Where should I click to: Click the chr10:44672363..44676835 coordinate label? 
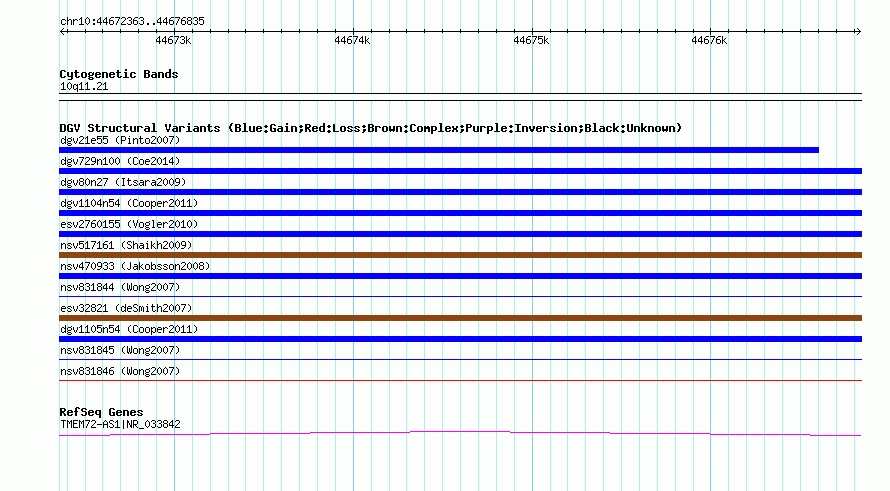click(x=132, y=22)
